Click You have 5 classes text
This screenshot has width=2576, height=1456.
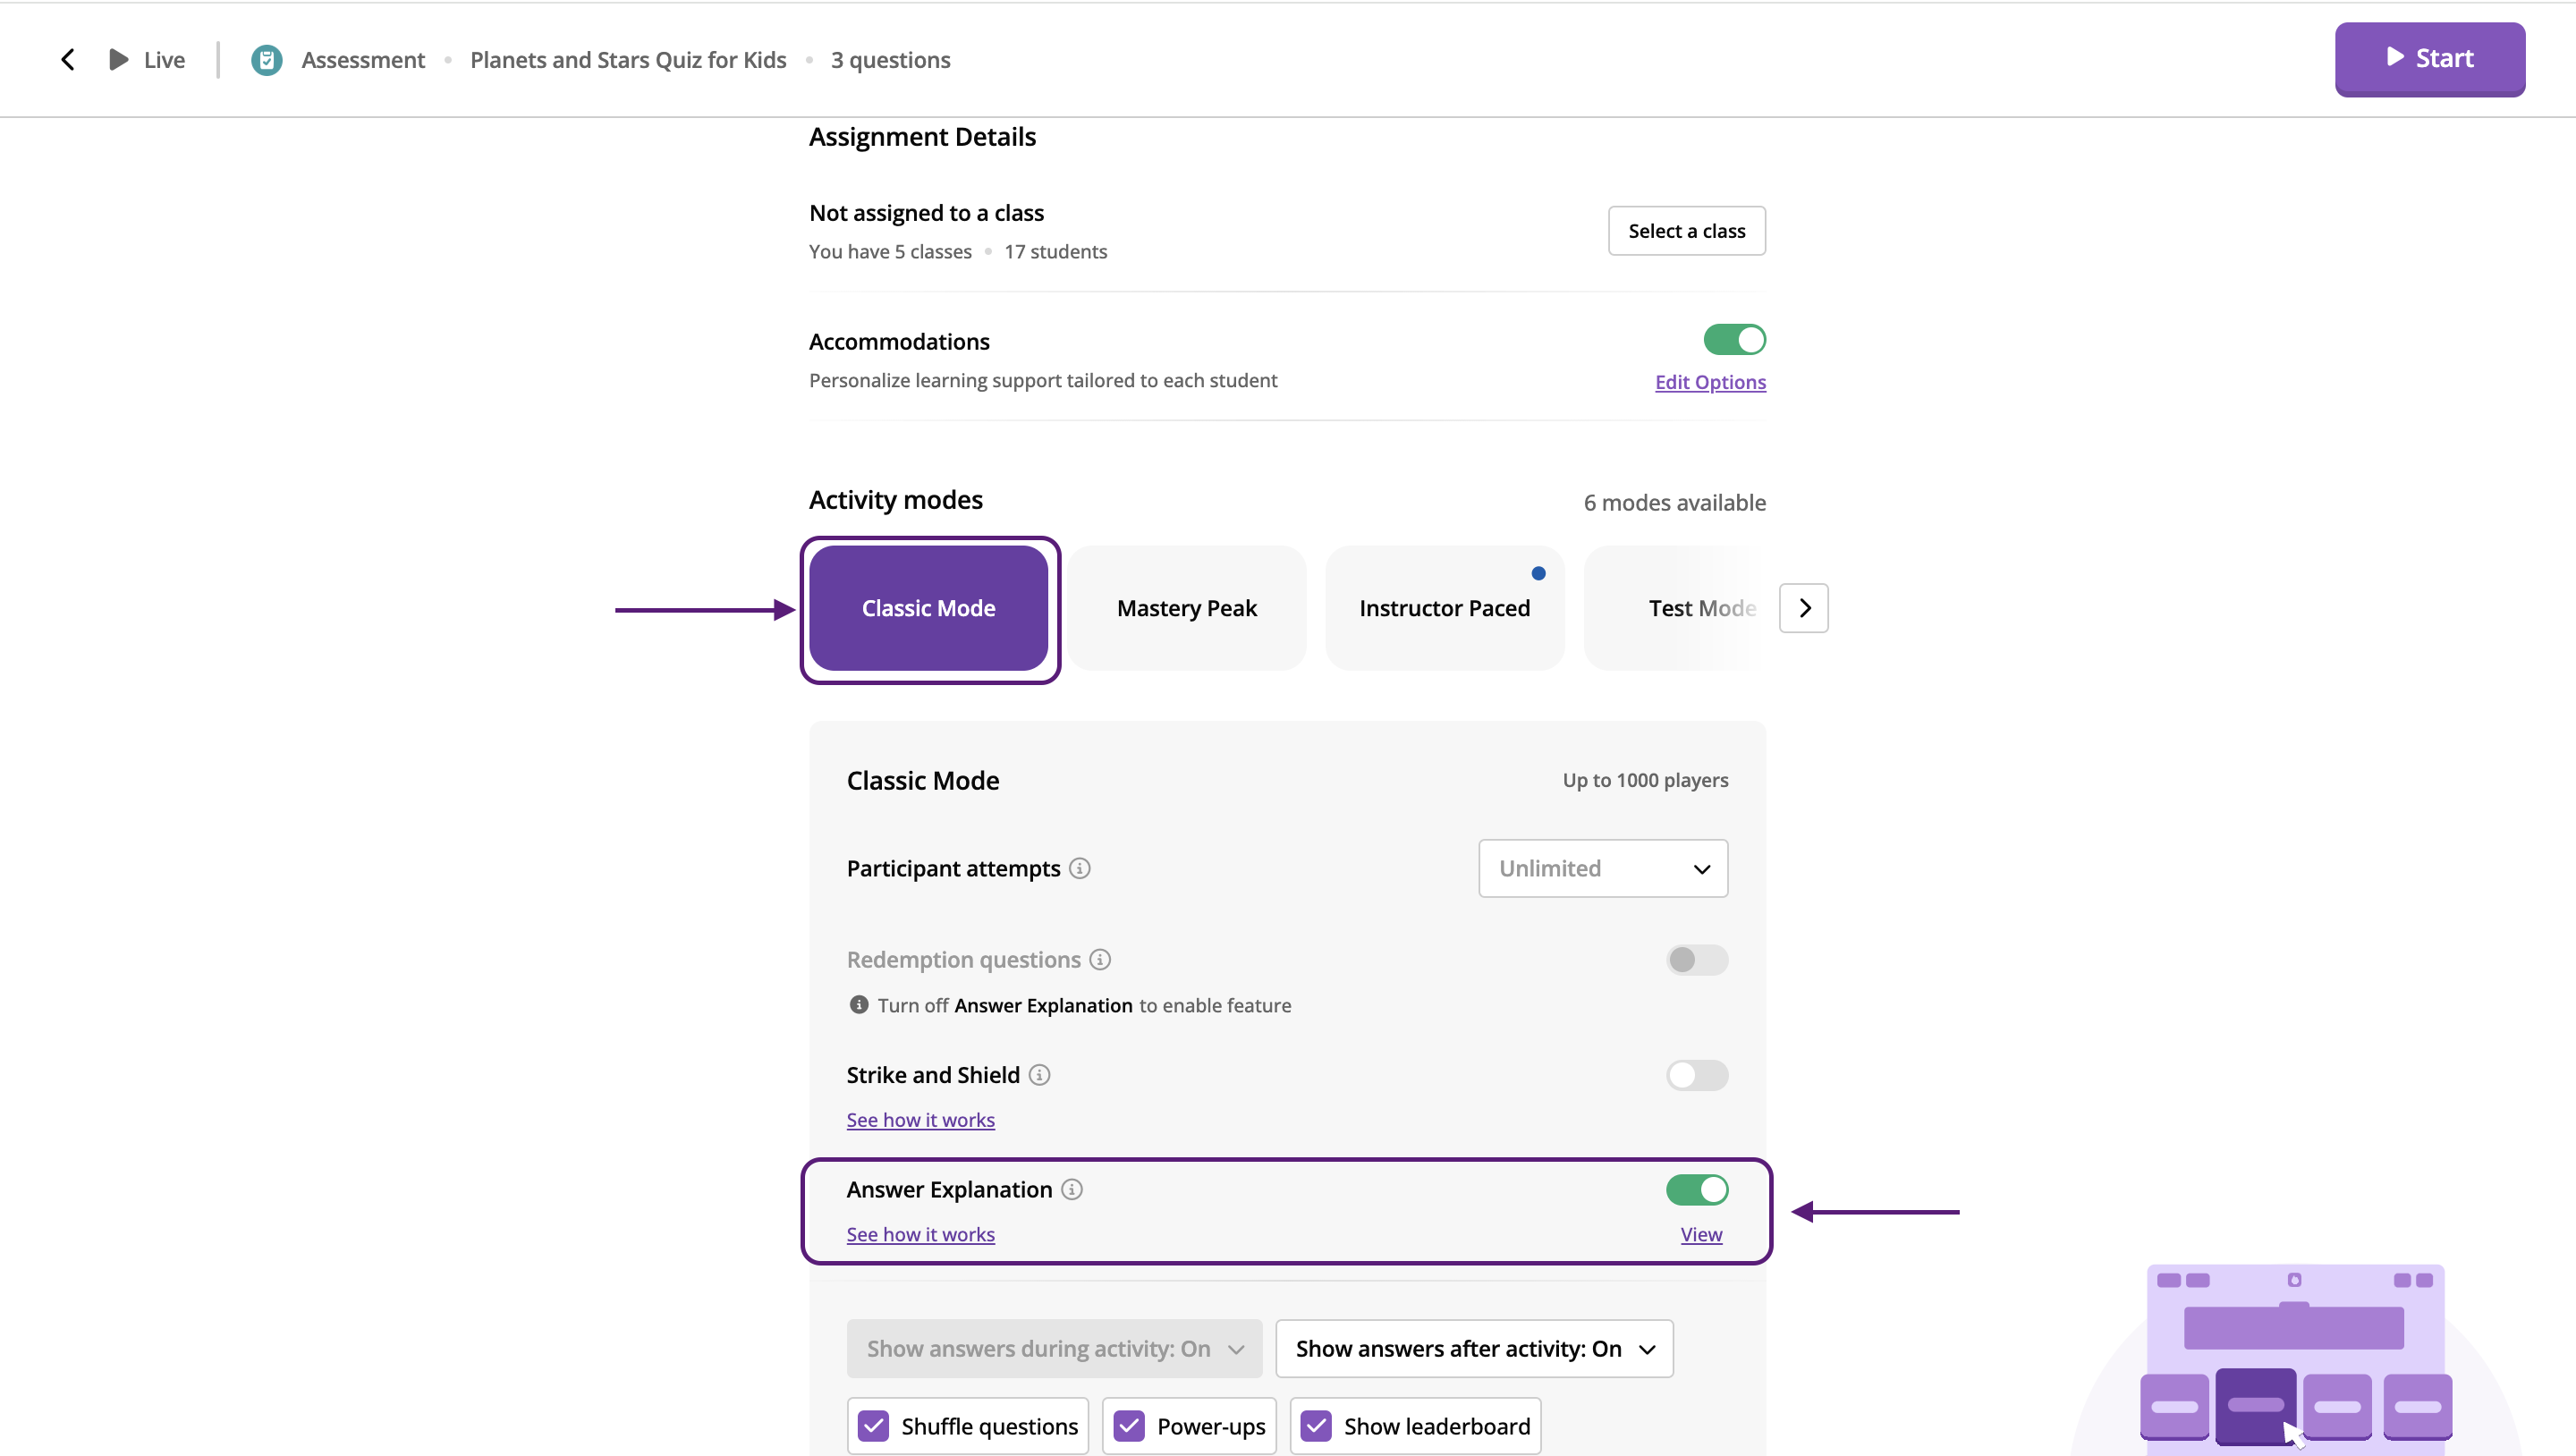click(890, 252)
